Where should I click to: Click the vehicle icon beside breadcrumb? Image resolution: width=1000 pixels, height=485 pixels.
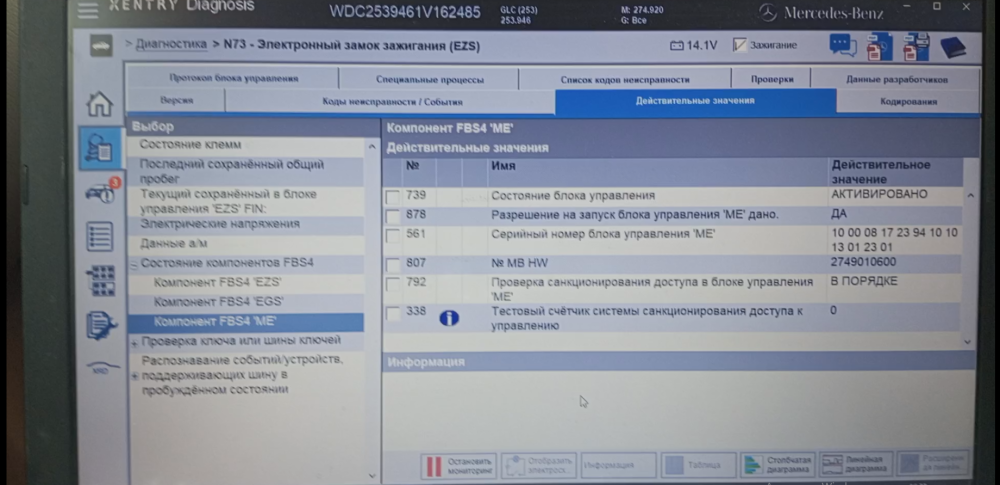(101, 45)
